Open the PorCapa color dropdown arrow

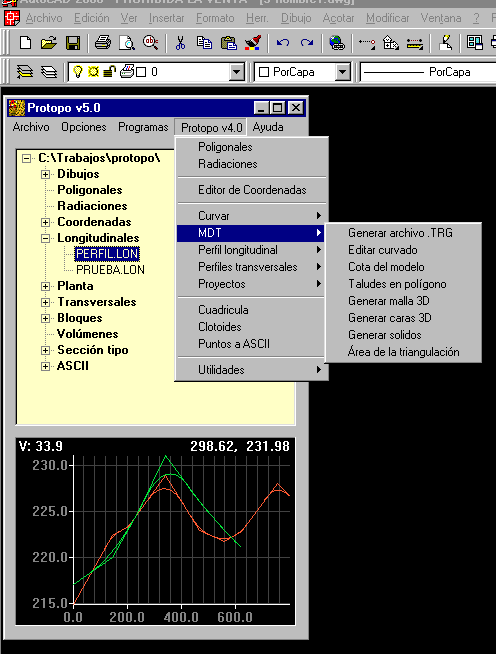[342, 72]
